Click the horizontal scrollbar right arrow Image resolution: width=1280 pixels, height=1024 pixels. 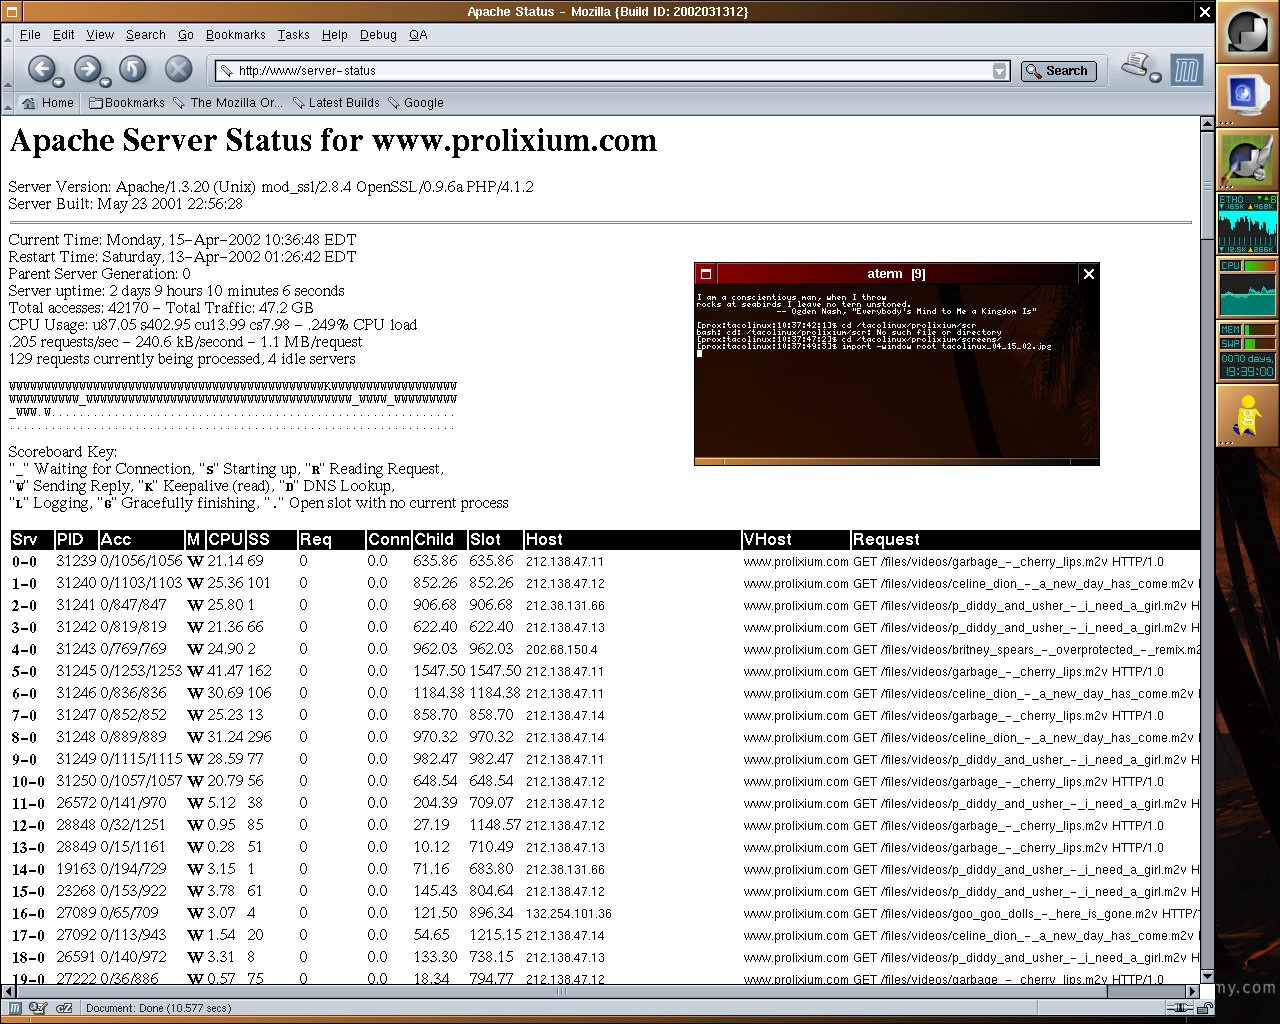pyautogui.click(x=1192, y=992)
